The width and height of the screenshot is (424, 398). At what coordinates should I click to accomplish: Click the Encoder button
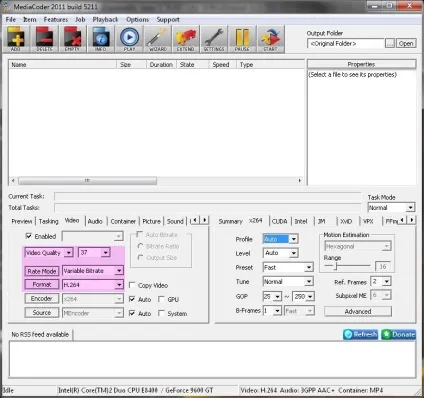[x=42, y=298]
